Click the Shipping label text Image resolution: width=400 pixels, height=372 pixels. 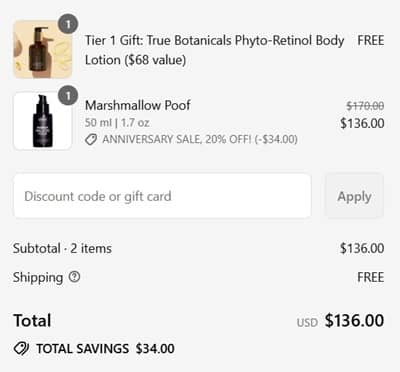pyautogui.click(x=38, y=277)
